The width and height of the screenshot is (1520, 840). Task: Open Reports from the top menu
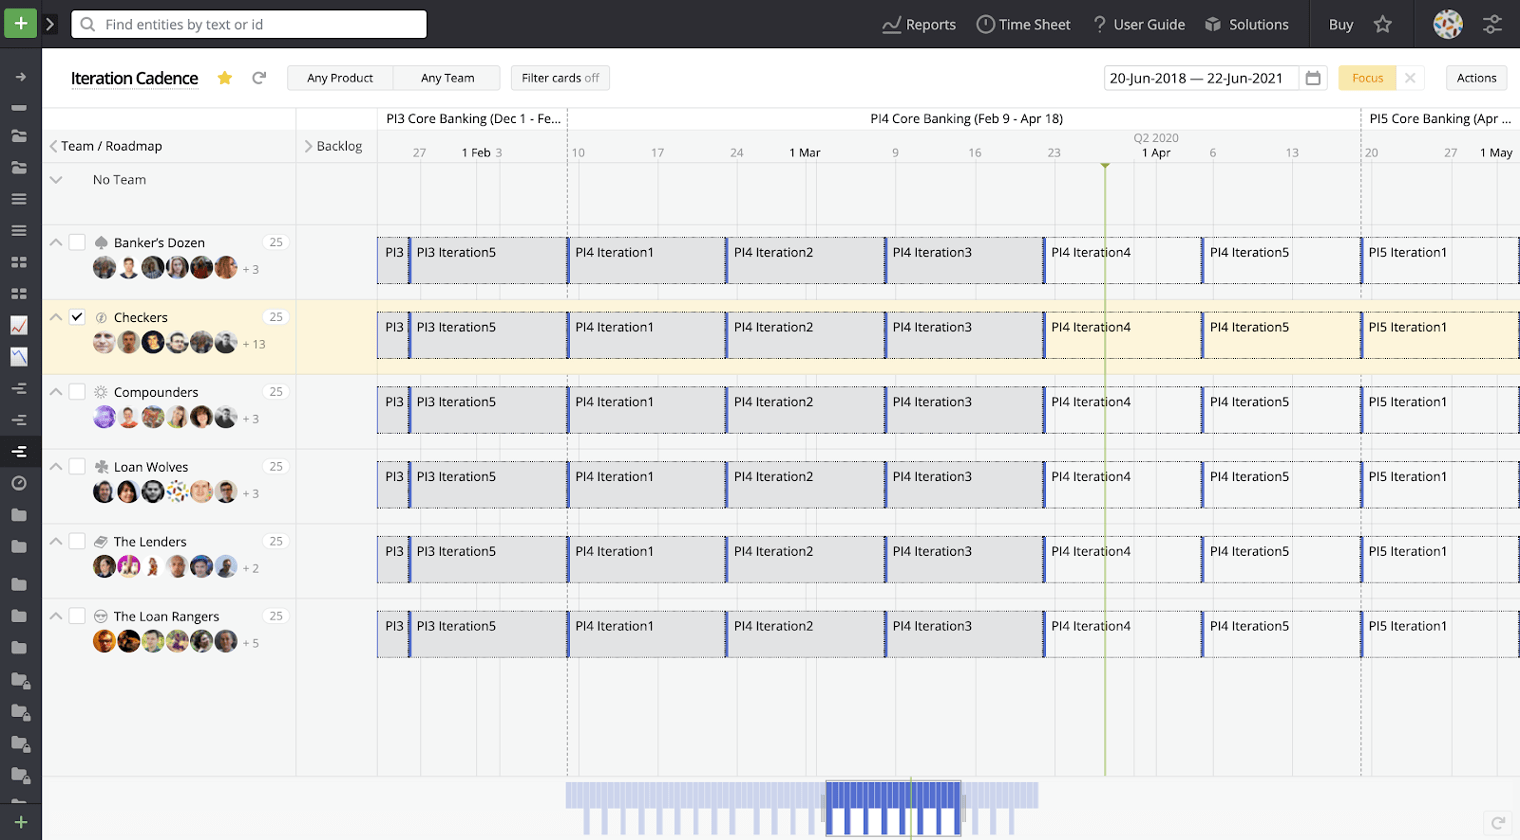click(x=919, y=24)
